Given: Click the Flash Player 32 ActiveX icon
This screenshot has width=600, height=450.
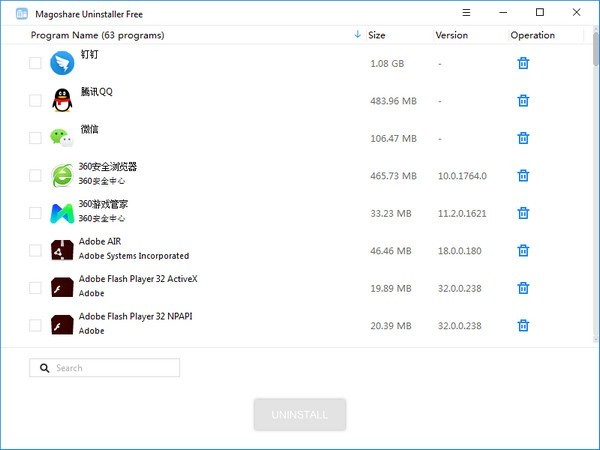Looking at the screenshot, I should pos(62,287).
